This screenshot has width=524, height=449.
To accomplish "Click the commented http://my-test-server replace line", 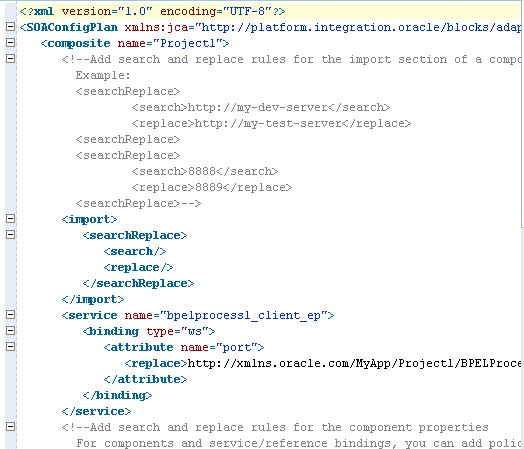I will 271,123.
